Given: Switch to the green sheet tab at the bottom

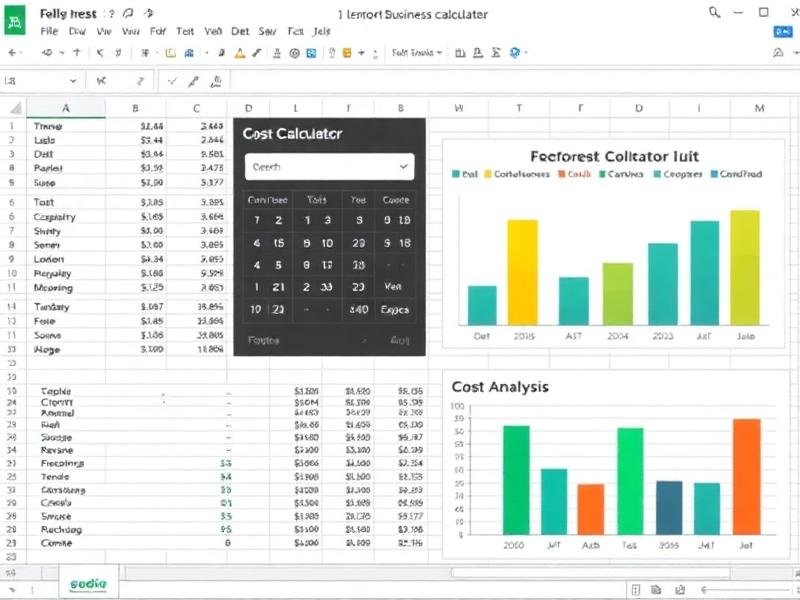Looking at the screenshot, I should tap(88, 583).
